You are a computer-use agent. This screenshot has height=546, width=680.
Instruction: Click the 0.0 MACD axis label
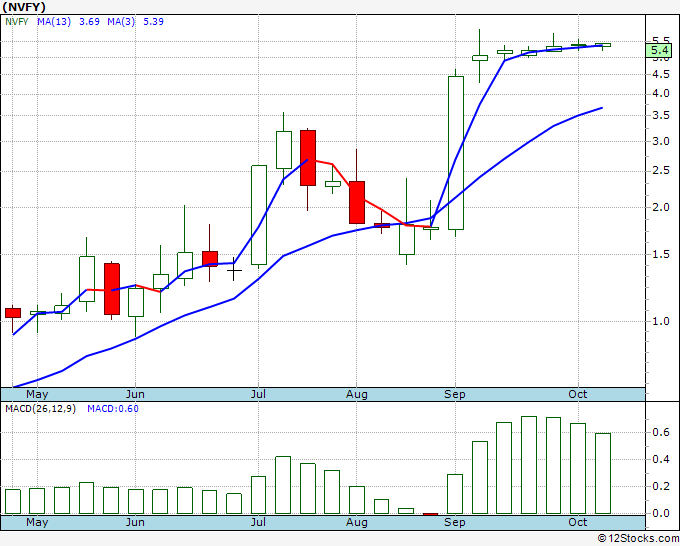(x=661, y=513)
